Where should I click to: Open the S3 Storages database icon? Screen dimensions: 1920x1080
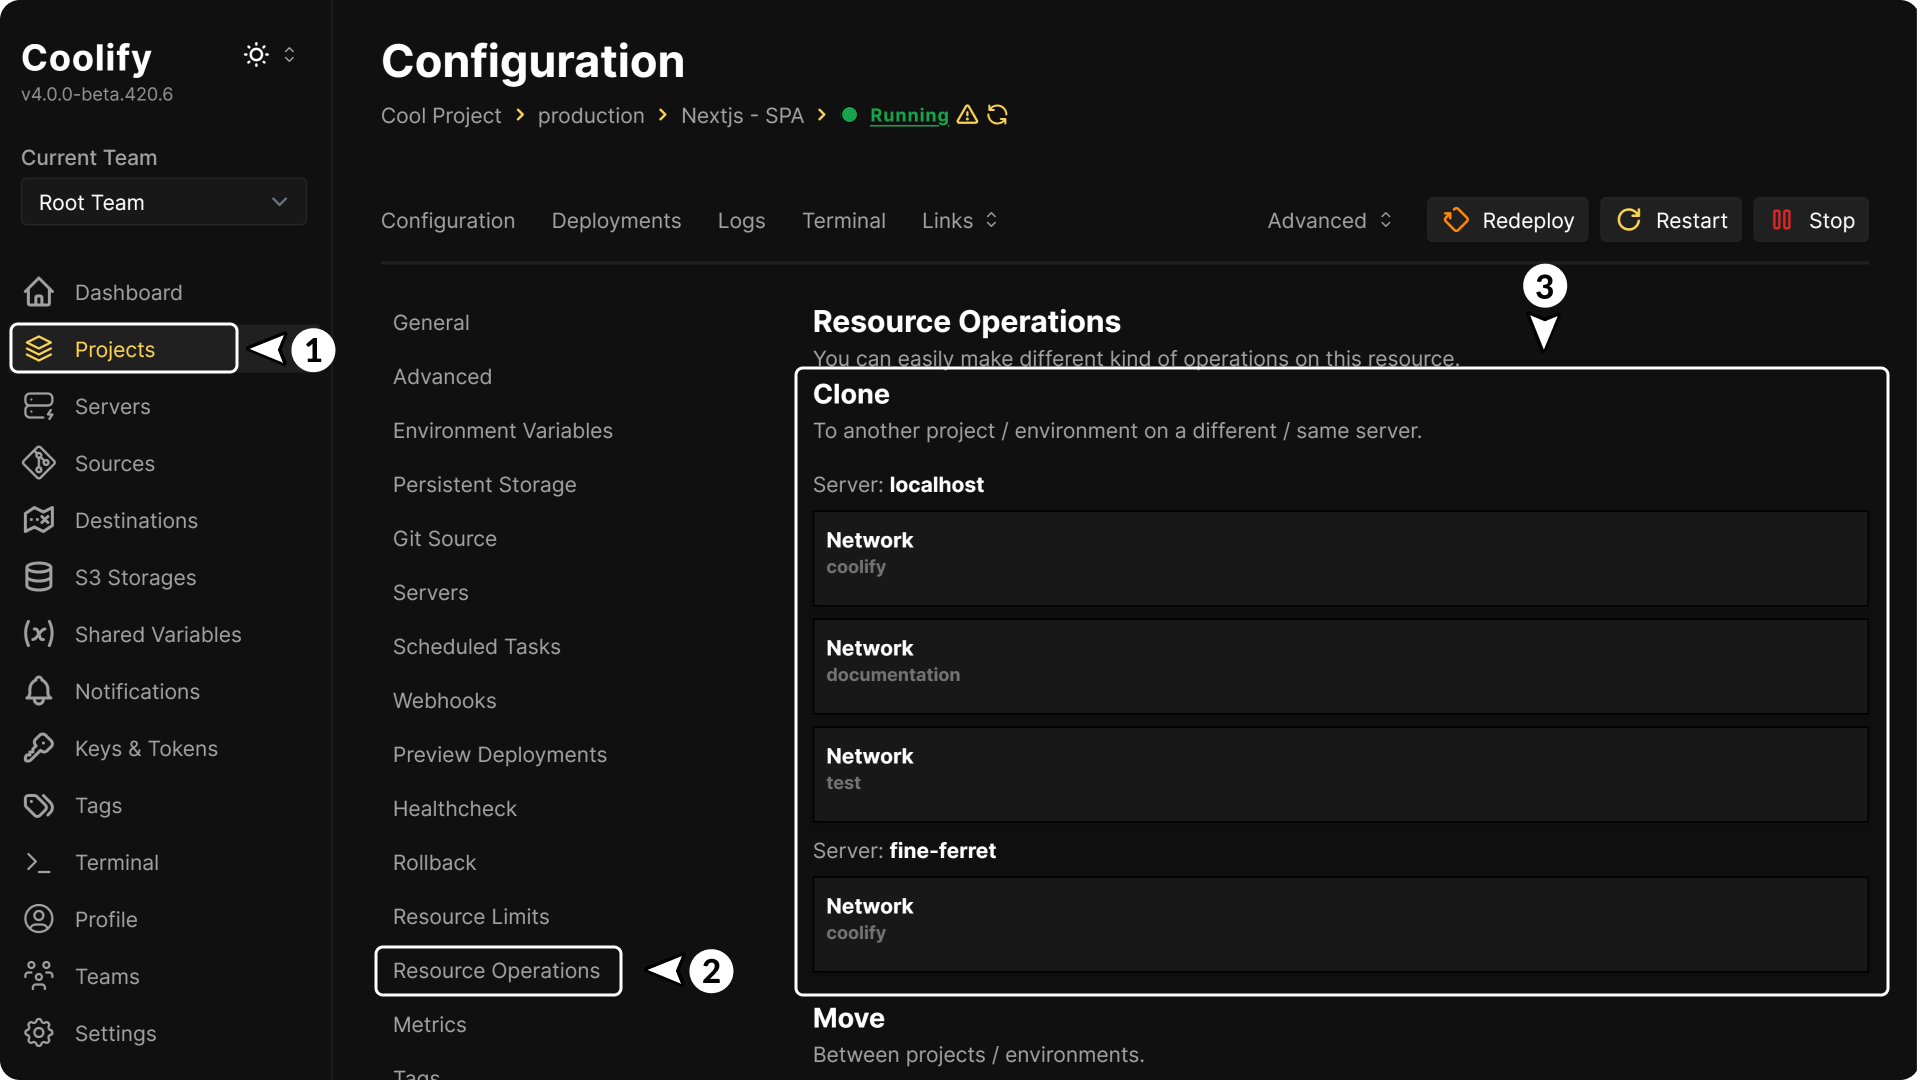click(x=38, y=577)
